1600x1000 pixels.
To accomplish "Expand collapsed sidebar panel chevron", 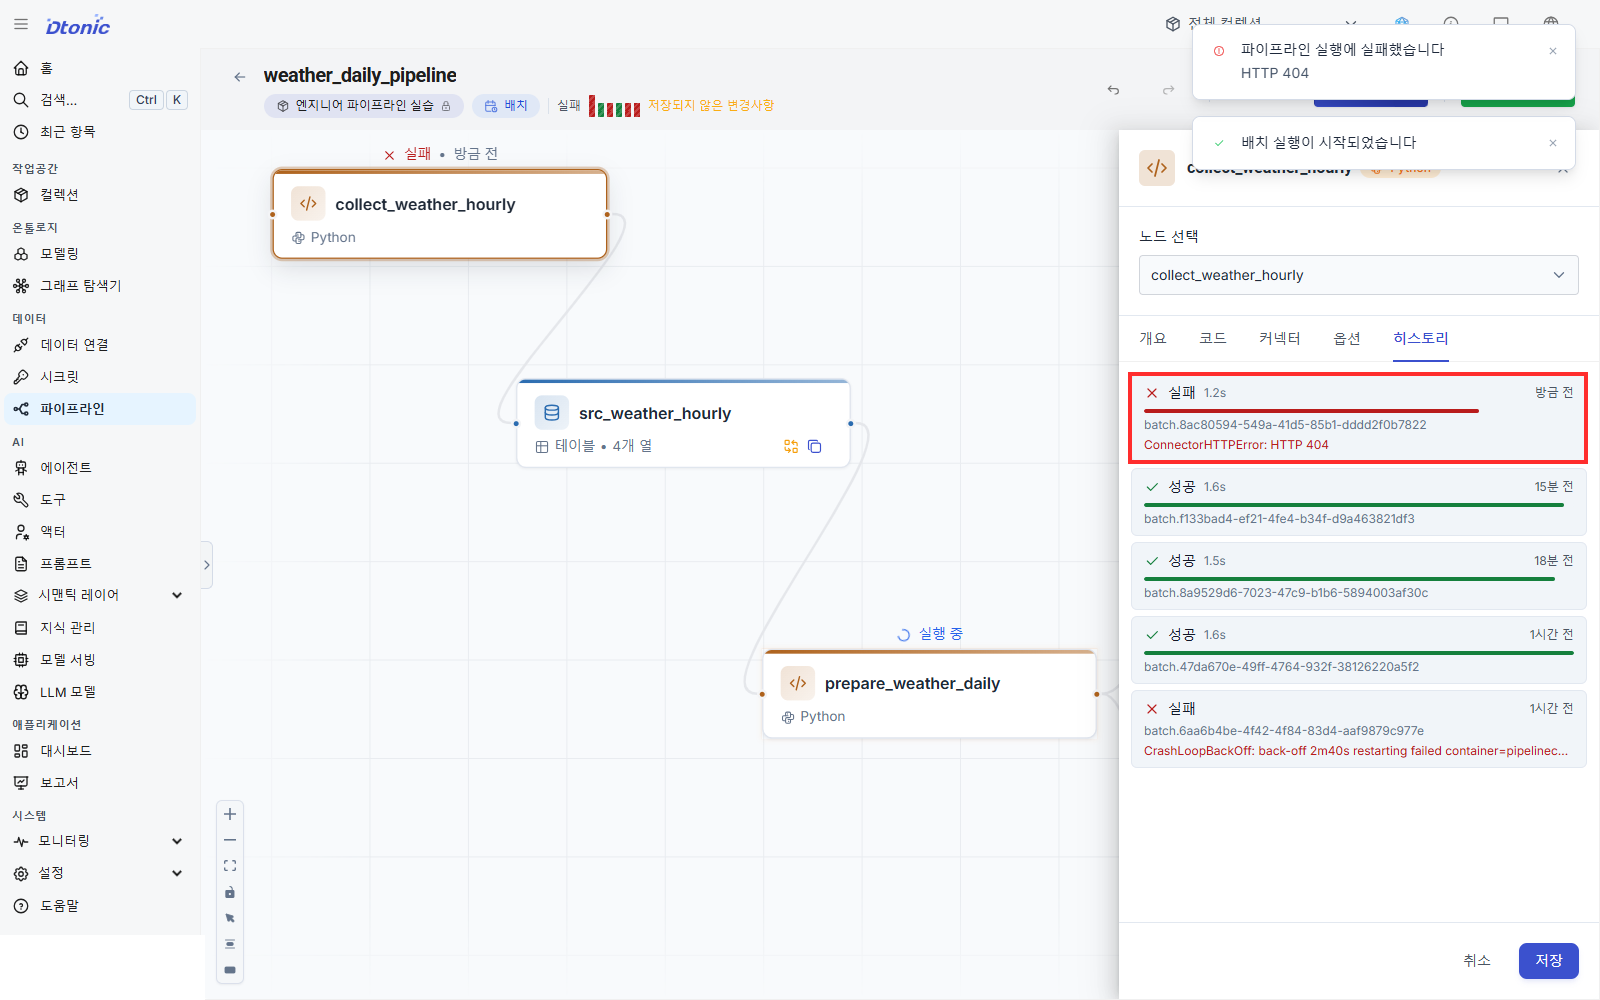I will pyautogui.click(x=207, y=565).
